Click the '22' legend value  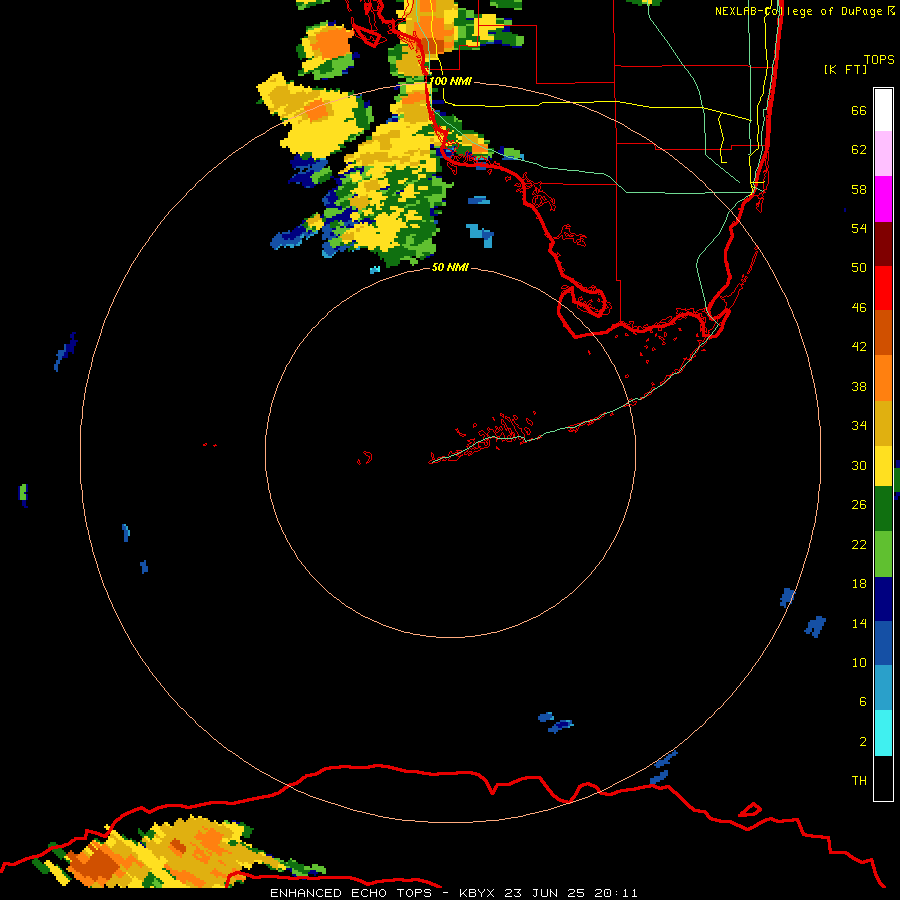(859, 544)
